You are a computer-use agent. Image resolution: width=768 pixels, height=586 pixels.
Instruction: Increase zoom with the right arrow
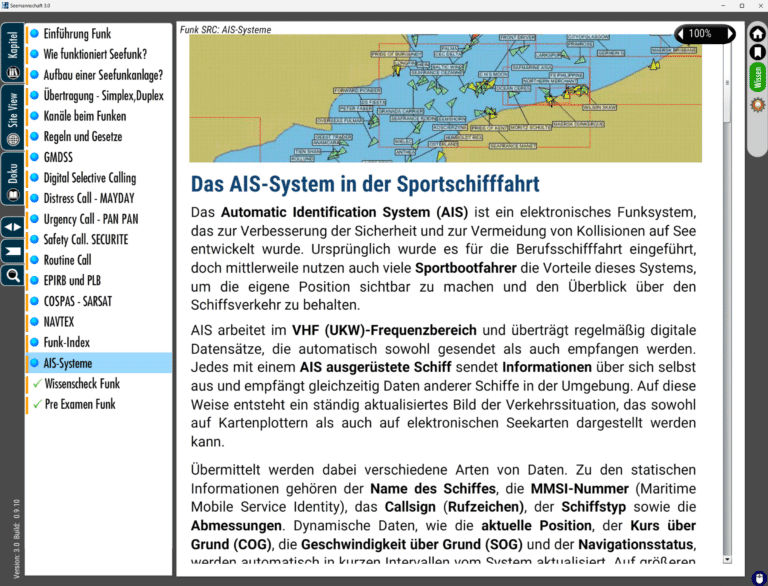730,34
